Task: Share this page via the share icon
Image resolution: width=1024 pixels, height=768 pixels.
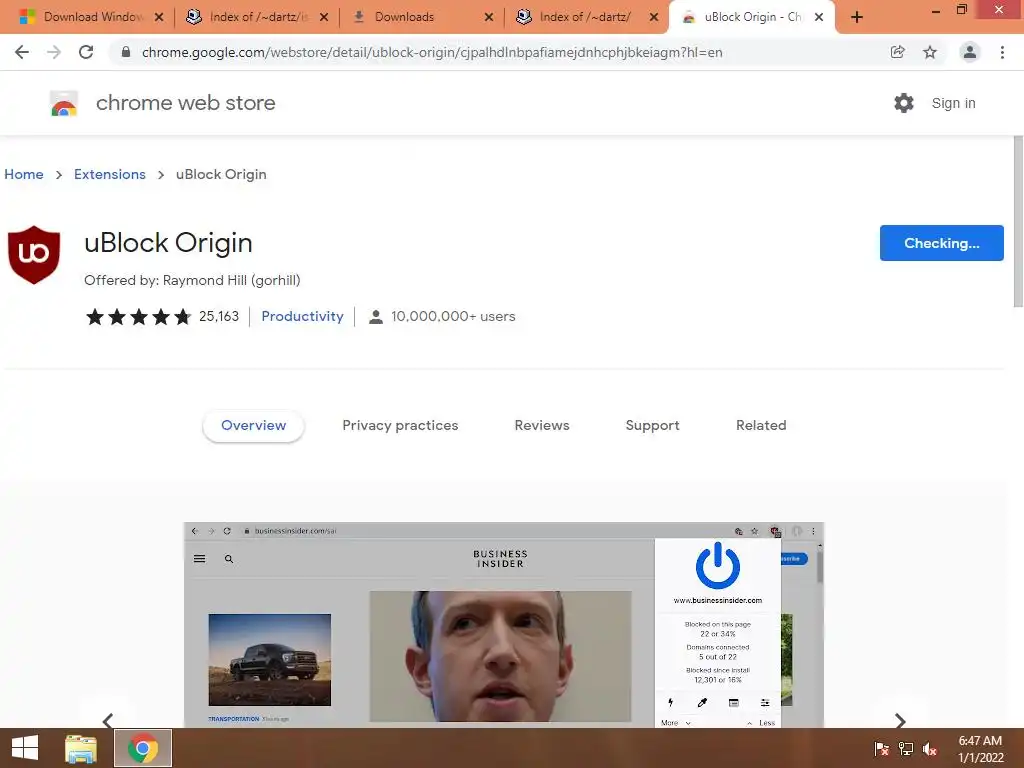Action: [898, 52]
